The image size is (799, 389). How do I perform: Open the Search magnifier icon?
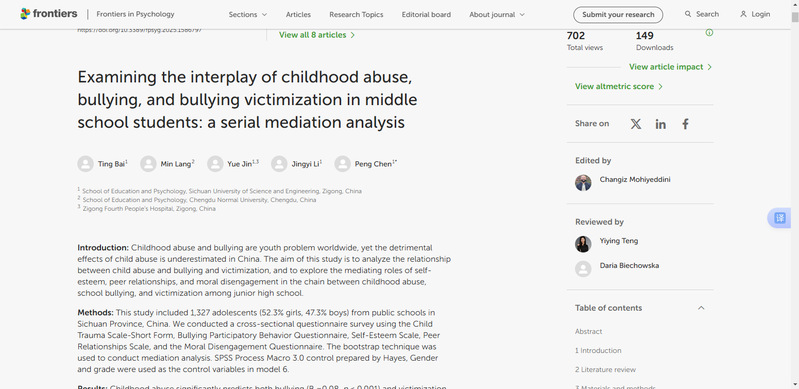tap(688, 14)
